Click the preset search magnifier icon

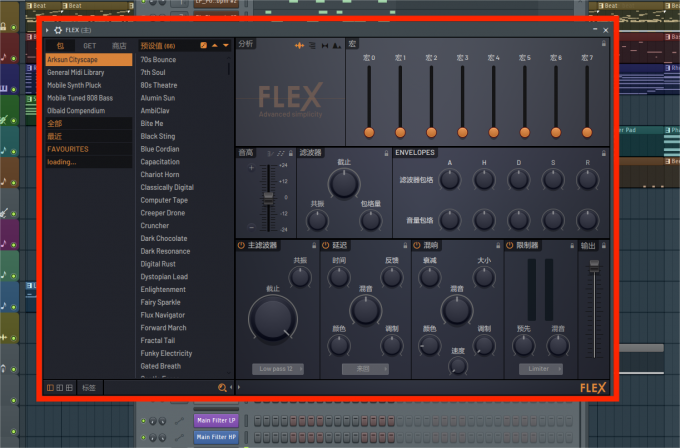click(222, 388)
